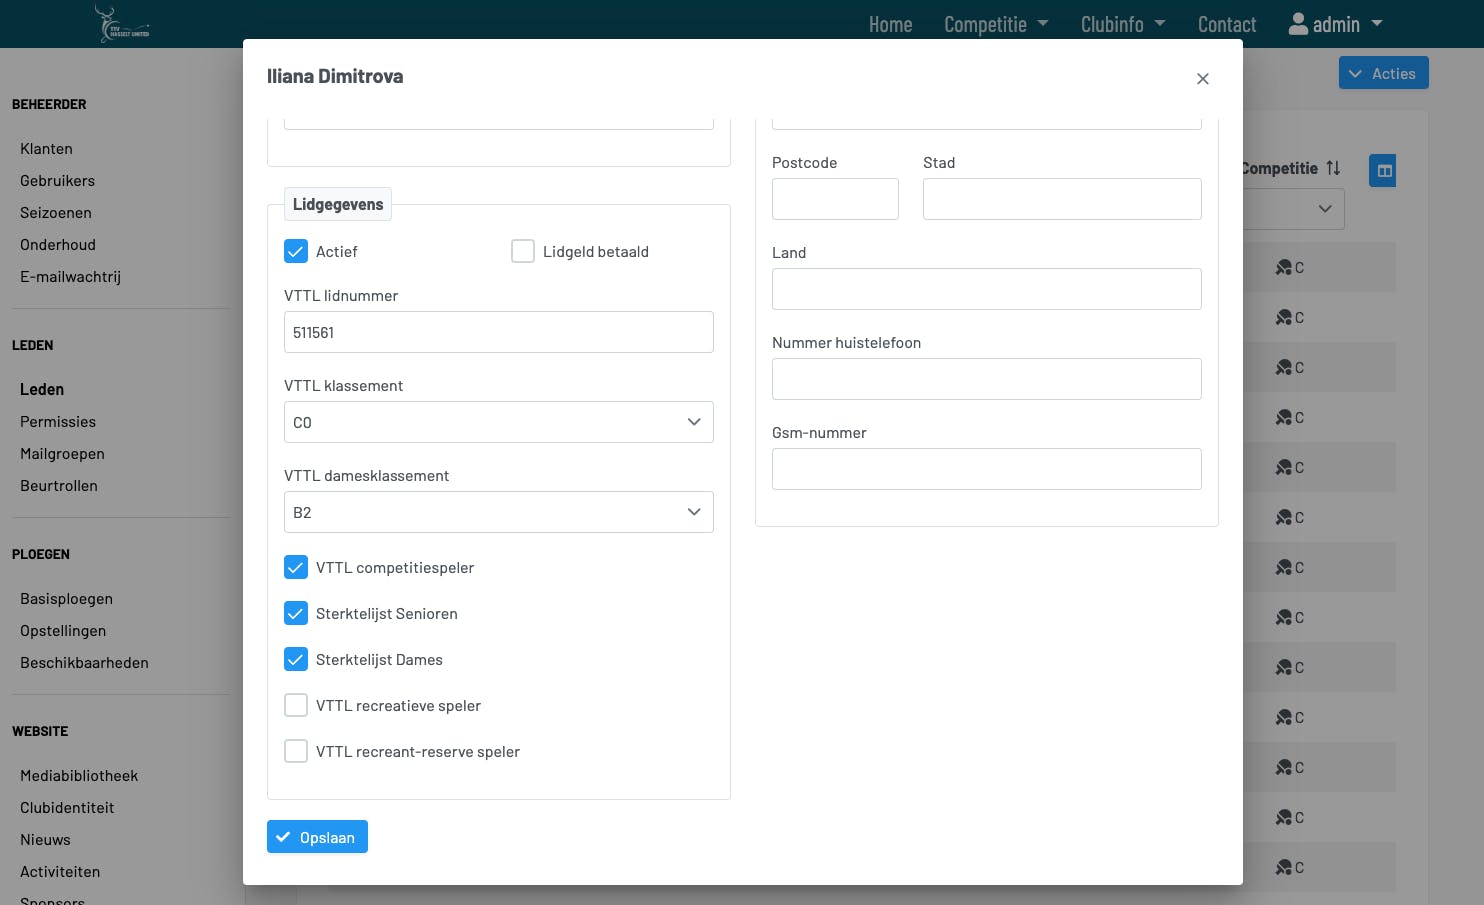Open the VTTL klassement dropdown

click(498, 422)
